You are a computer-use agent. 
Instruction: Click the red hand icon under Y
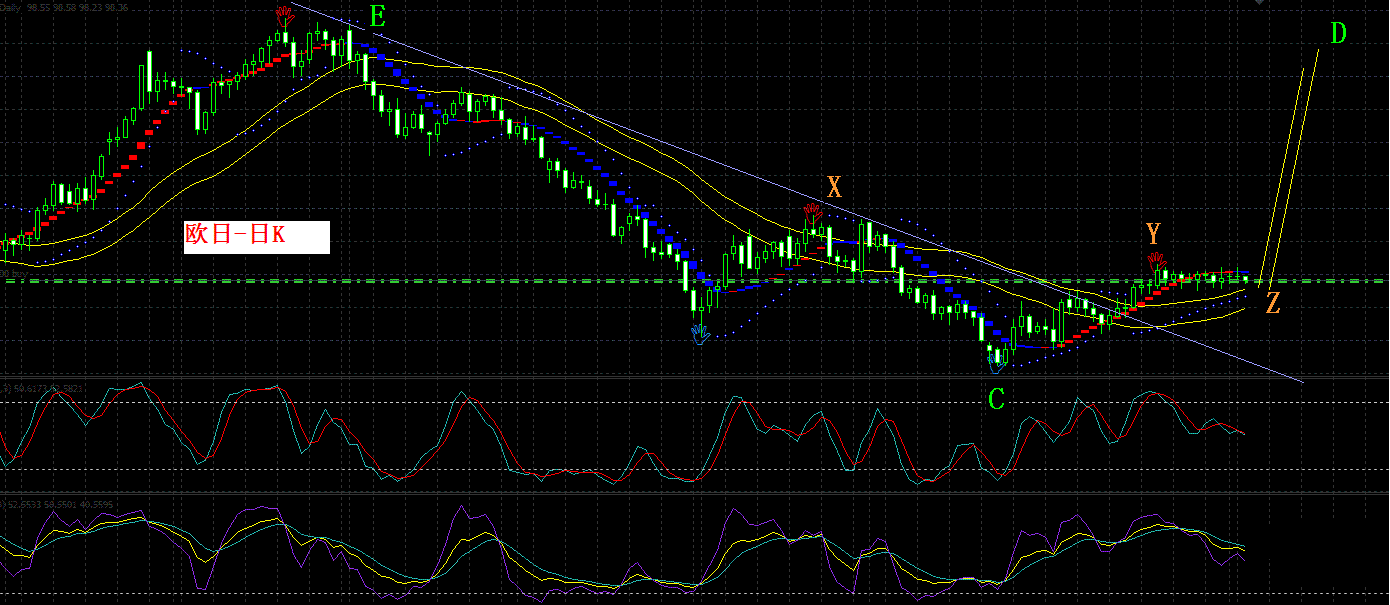pos(1157,263)
